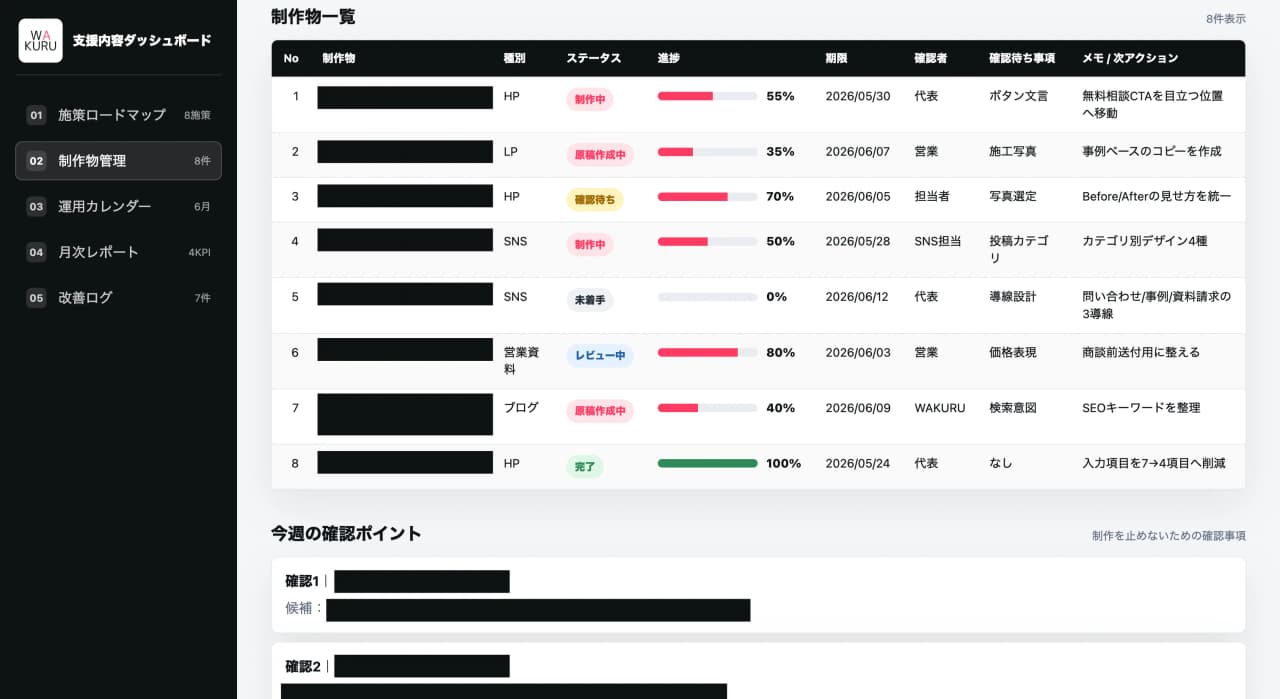Click the note Before/Afterの見せ方を統一
The height and width of the screenshot is (699, 1280).
point(1157,197)
